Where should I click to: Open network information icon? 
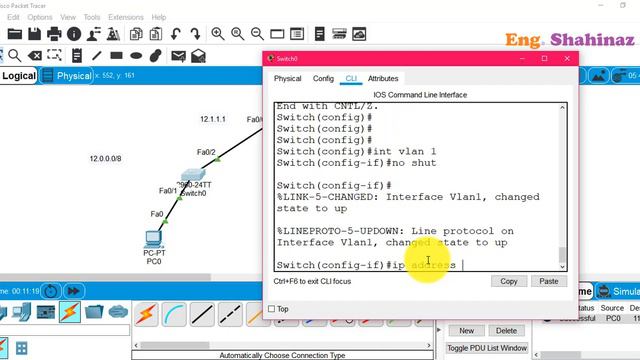coord(74,34)
